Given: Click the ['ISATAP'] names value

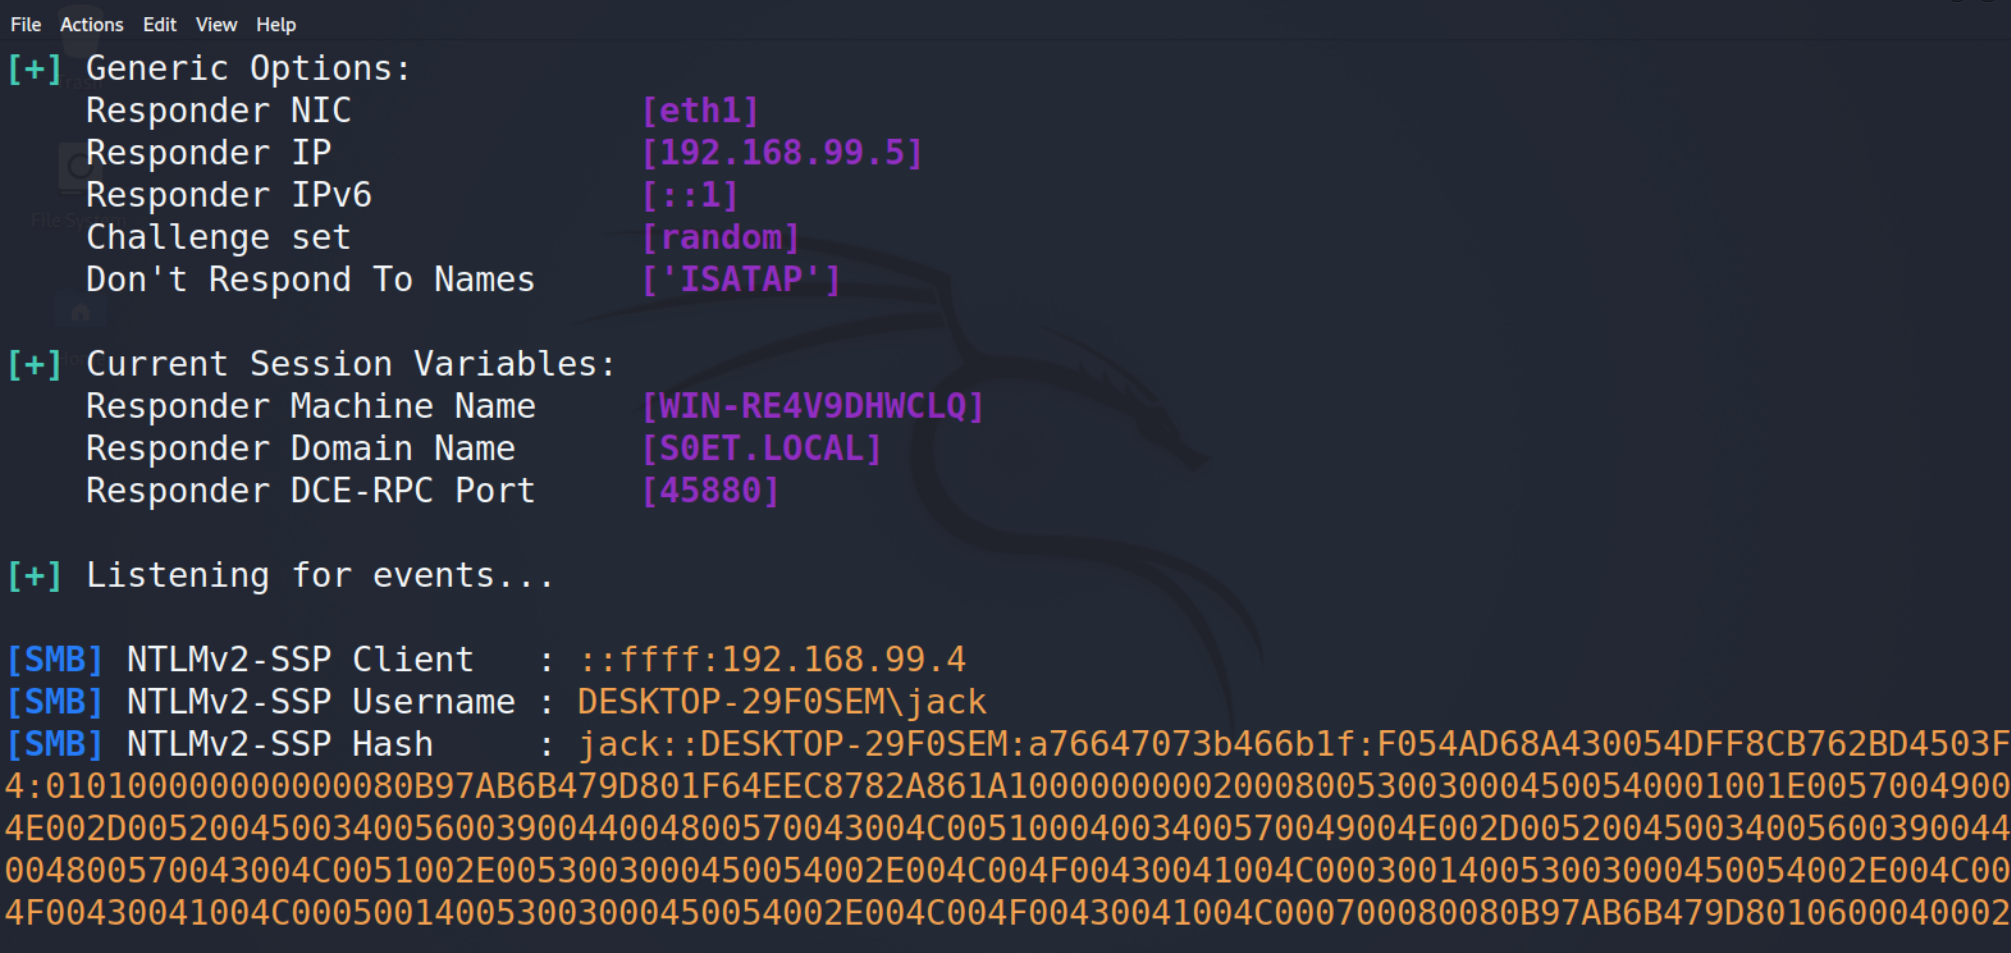Looking at the screenshot, I should pos(741,279).
